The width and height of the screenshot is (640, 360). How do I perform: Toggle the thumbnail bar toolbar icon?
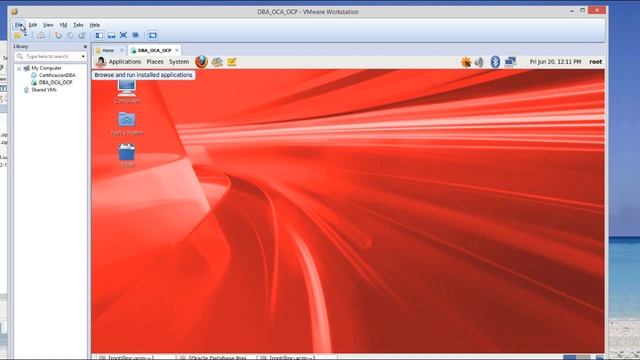111,36
